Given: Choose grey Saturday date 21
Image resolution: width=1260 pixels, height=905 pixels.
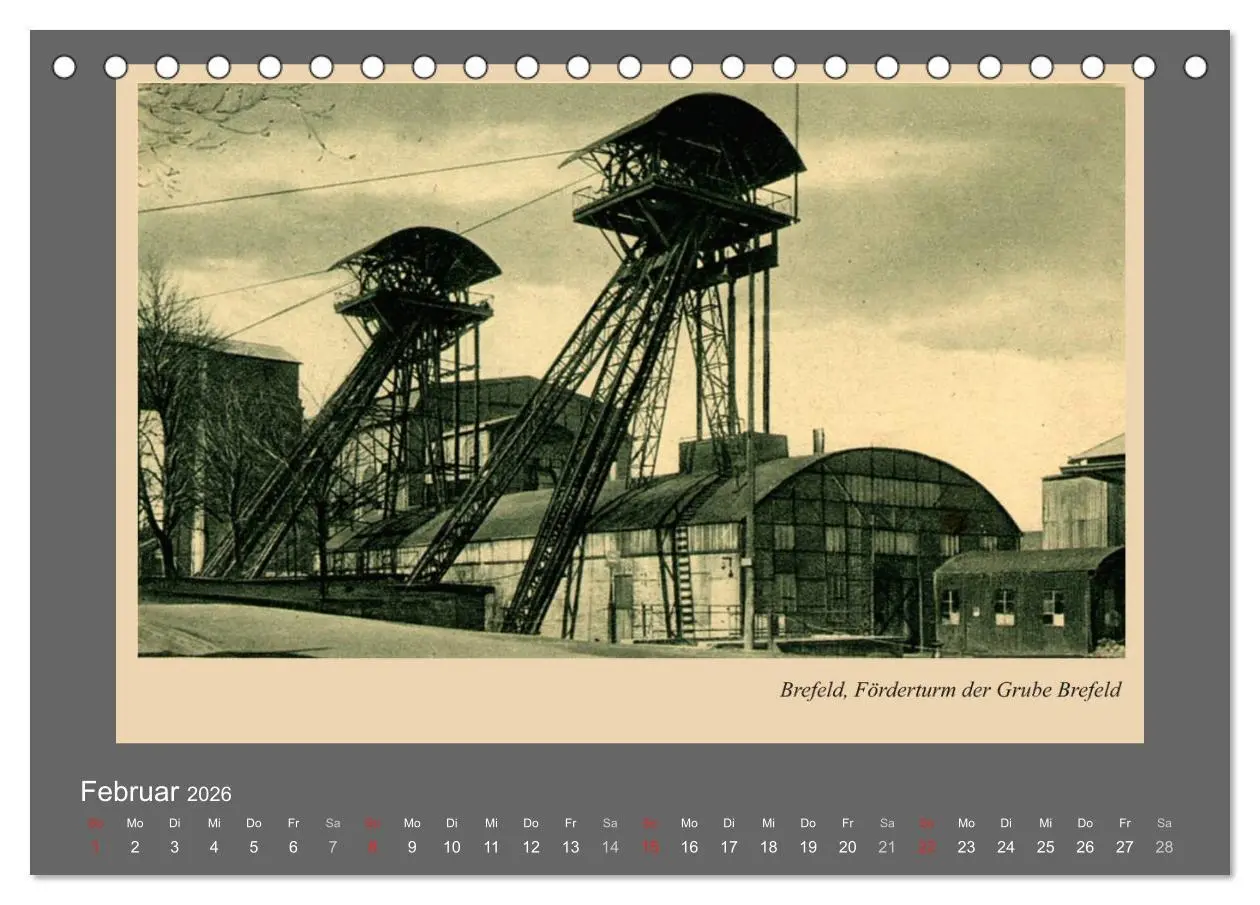Looking at the screenshot, I should pos(887,847).
